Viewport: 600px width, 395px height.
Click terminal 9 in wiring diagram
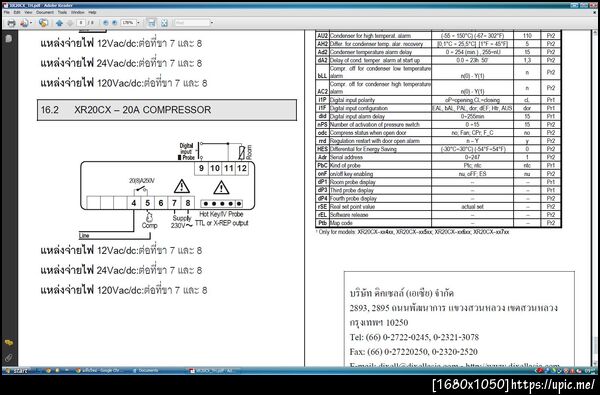click(x=201, y=168)
